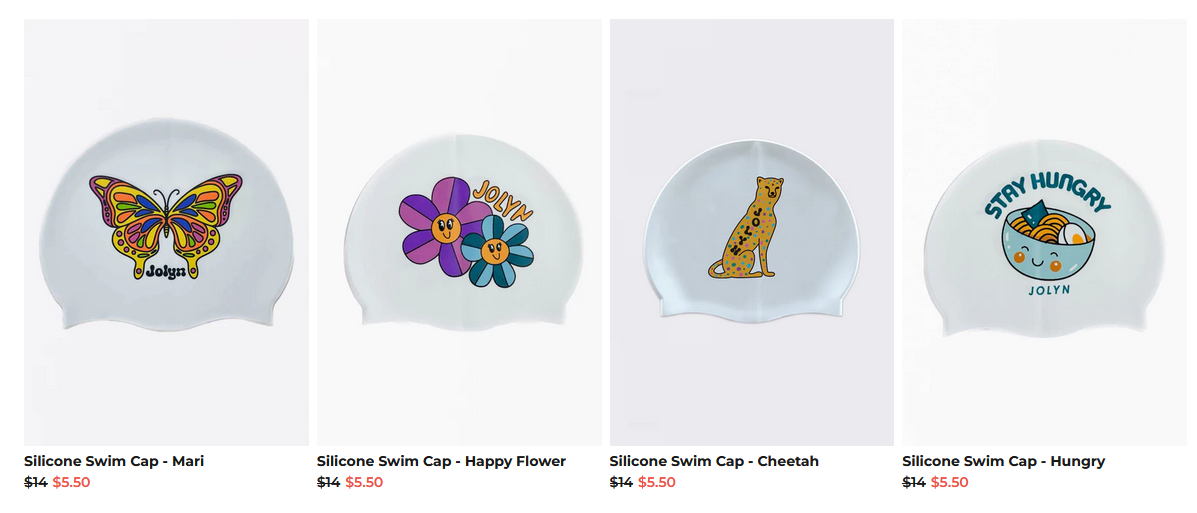Click the crossed-out $14 price under Hungry
The width and height of the screenshot is (1197, 513).
[x=914, y=482]
